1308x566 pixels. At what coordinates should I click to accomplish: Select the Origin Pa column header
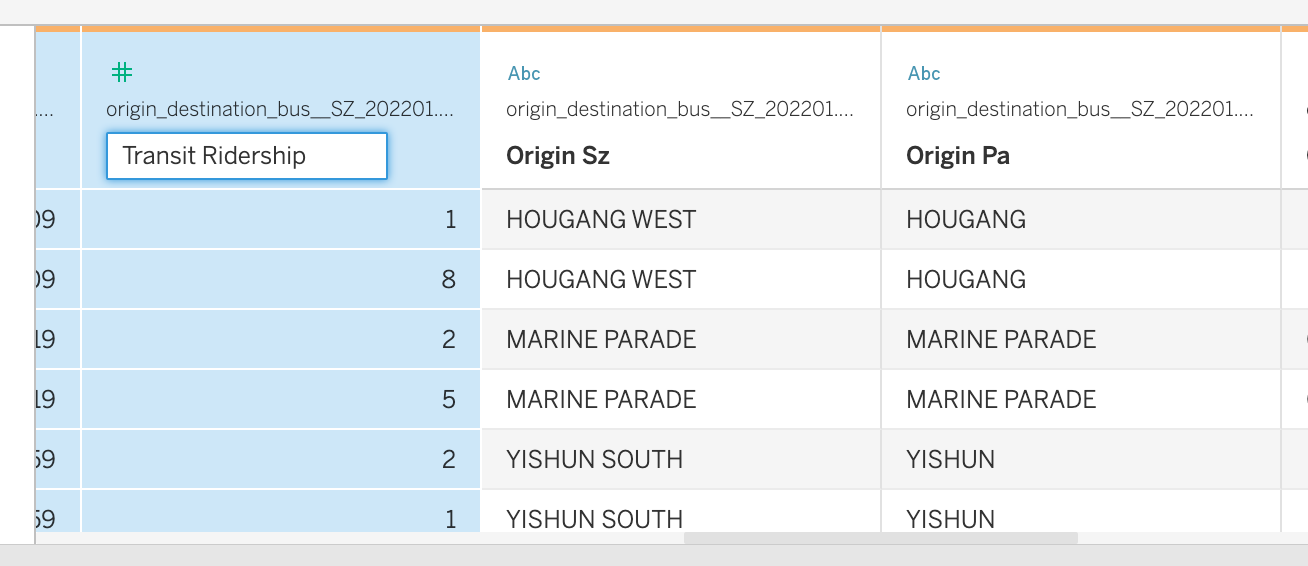click(x=958, y=156)
